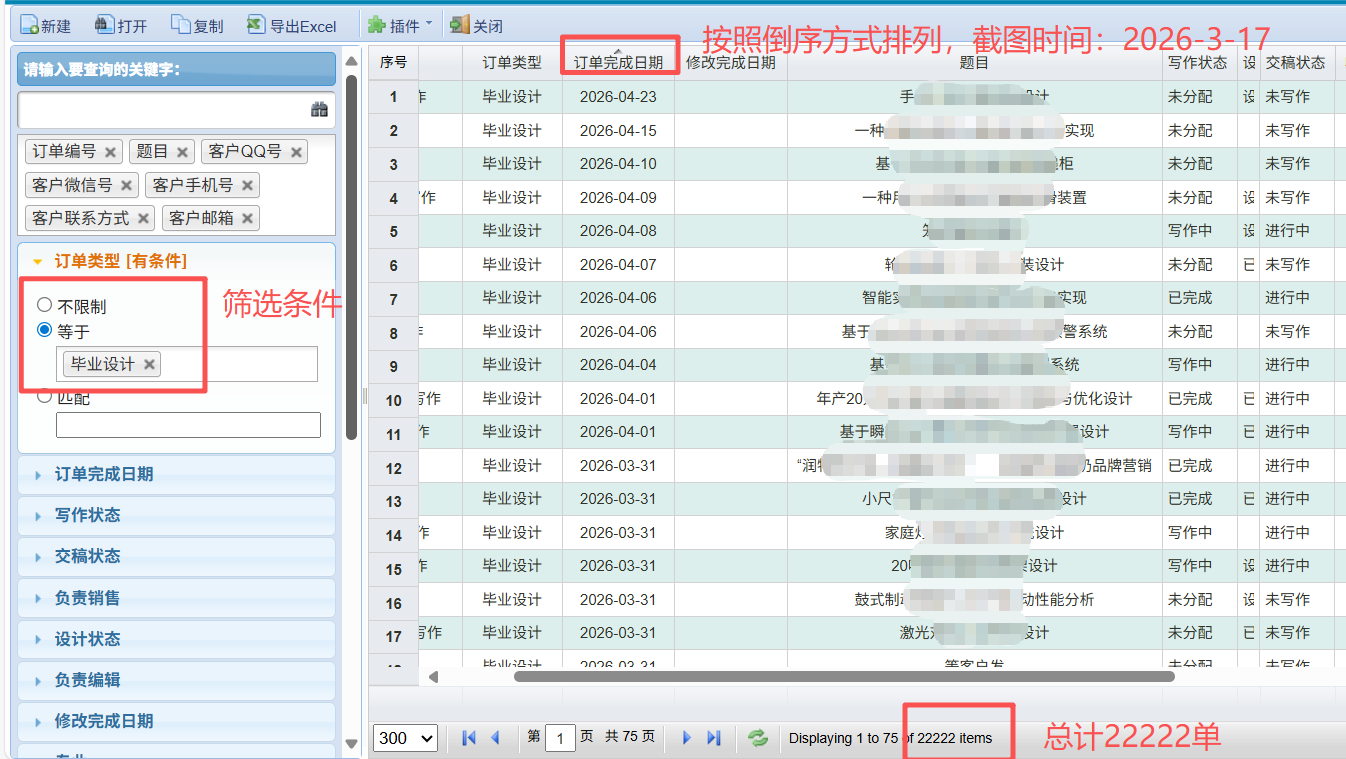Click the 复制 (Copy) icon
This screenshot has height=759, width=1346.
point(182,25)
